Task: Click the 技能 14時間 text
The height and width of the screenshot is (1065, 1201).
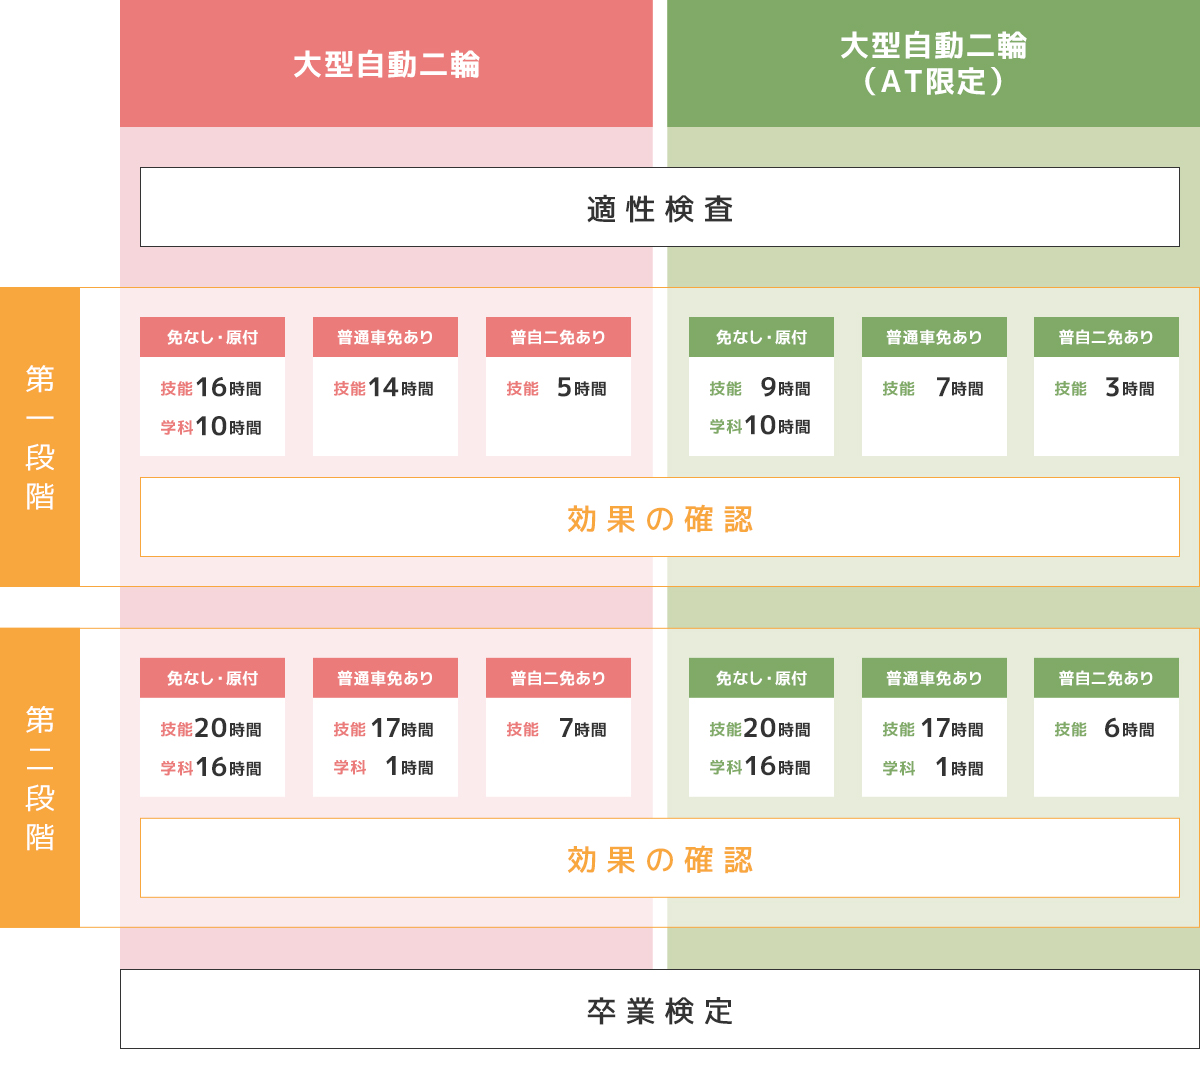Action: [x=384, y=388]
